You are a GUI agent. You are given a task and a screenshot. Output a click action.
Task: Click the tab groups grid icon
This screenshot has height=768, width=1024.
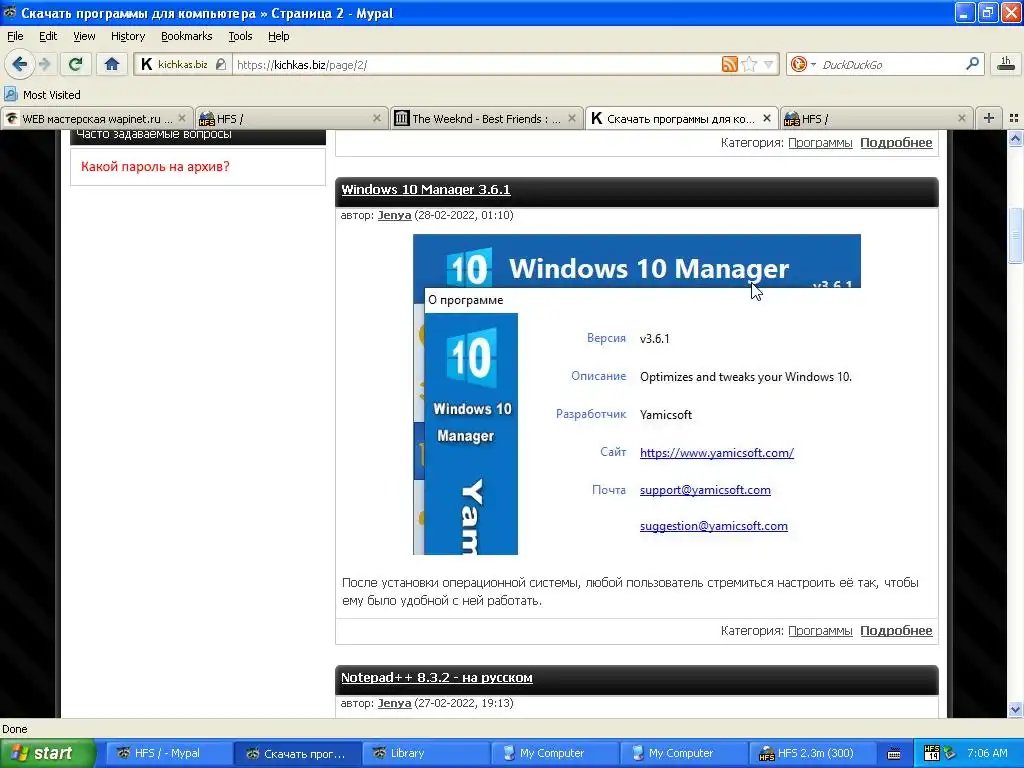tap(1014, 118)
